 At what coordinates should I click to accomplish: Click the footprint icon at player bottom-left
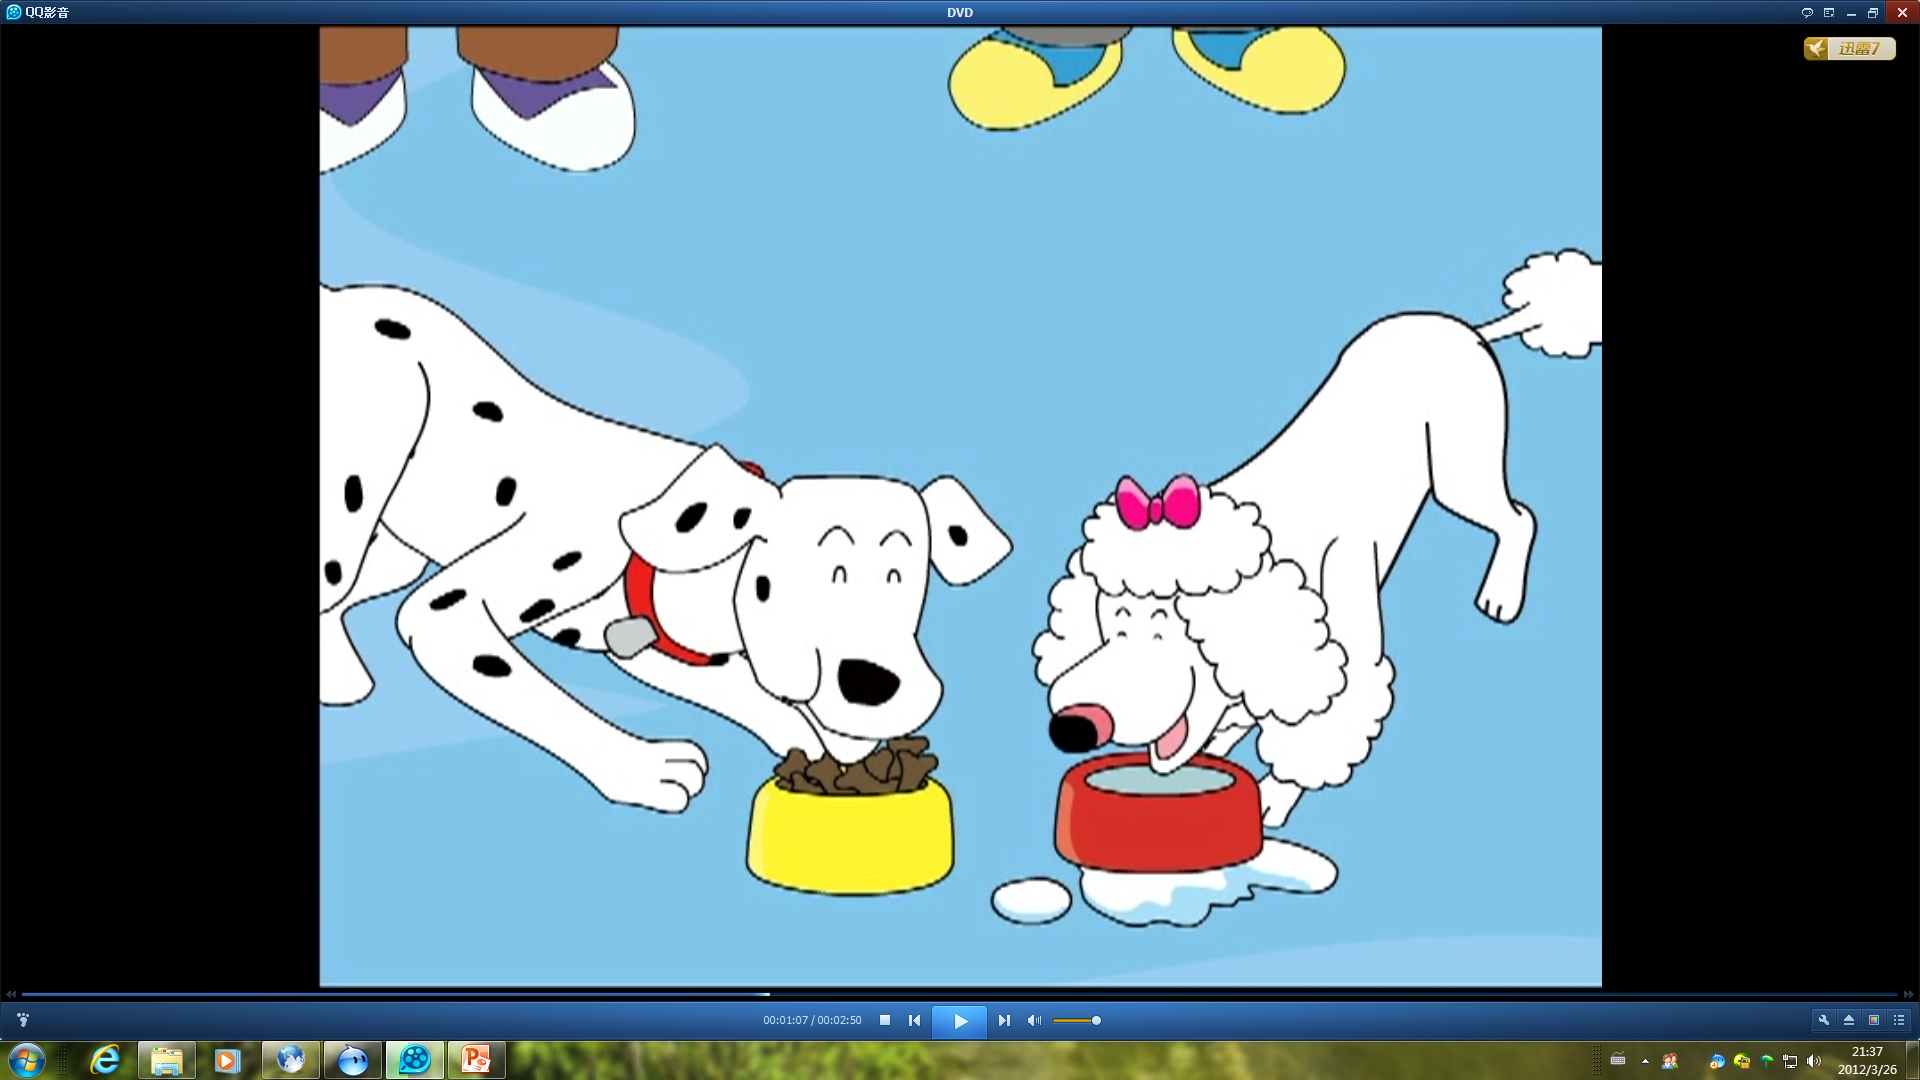[23, 1020]
